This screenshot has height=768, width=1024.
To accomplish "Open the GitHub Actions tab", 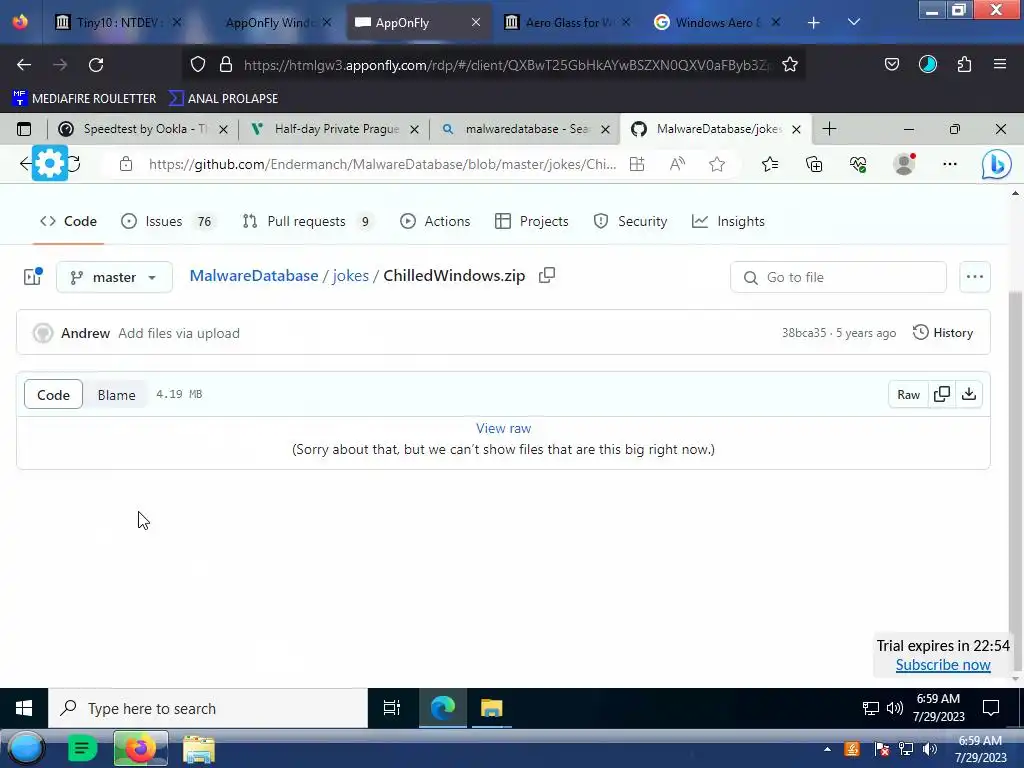I will [435, 221].
